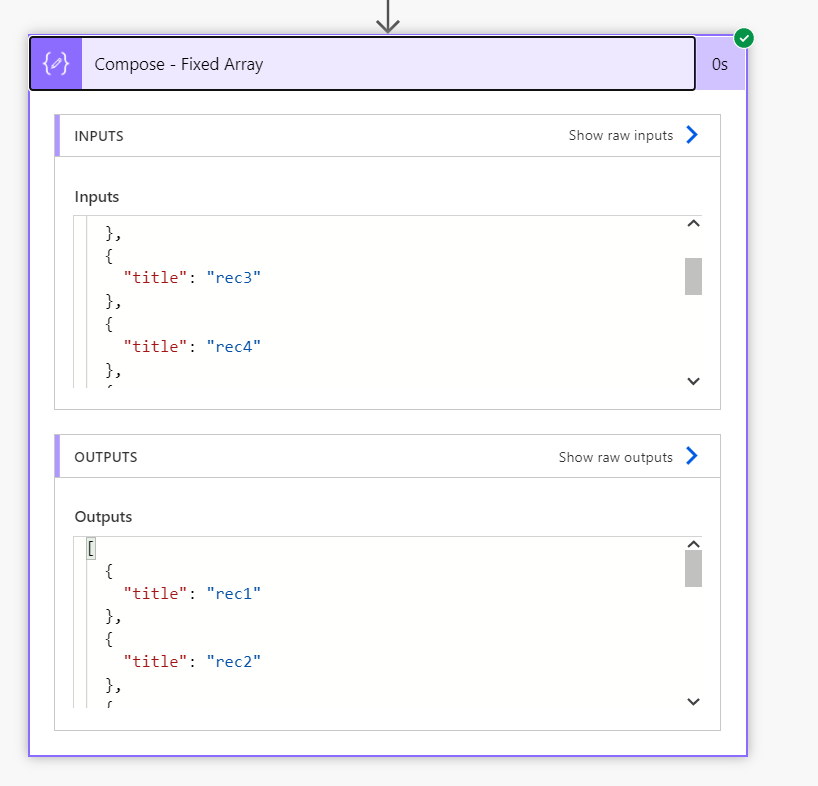This screenshot has height=786, width=818.
Task: Click the Outputs box scrollbar thumb
Action: [693, 569]
